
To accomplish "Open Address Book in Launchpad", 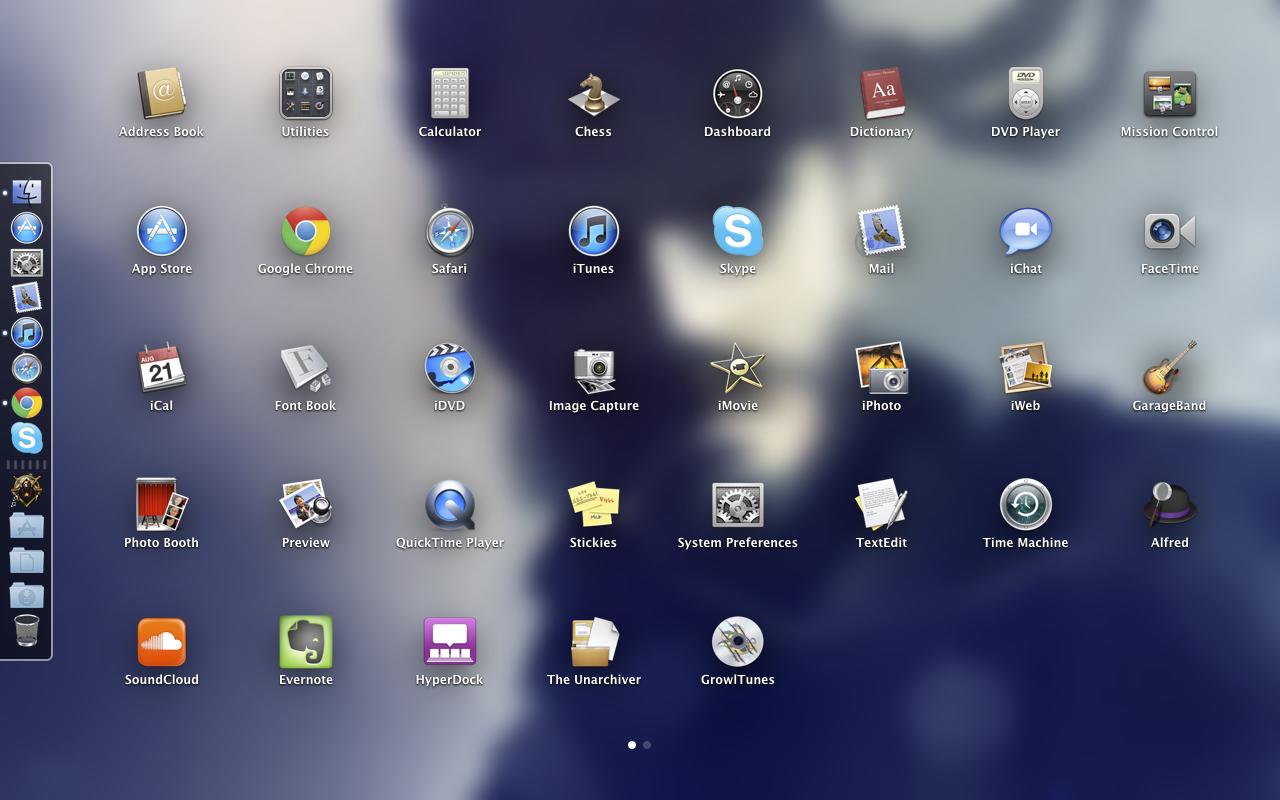I will 161,94.
